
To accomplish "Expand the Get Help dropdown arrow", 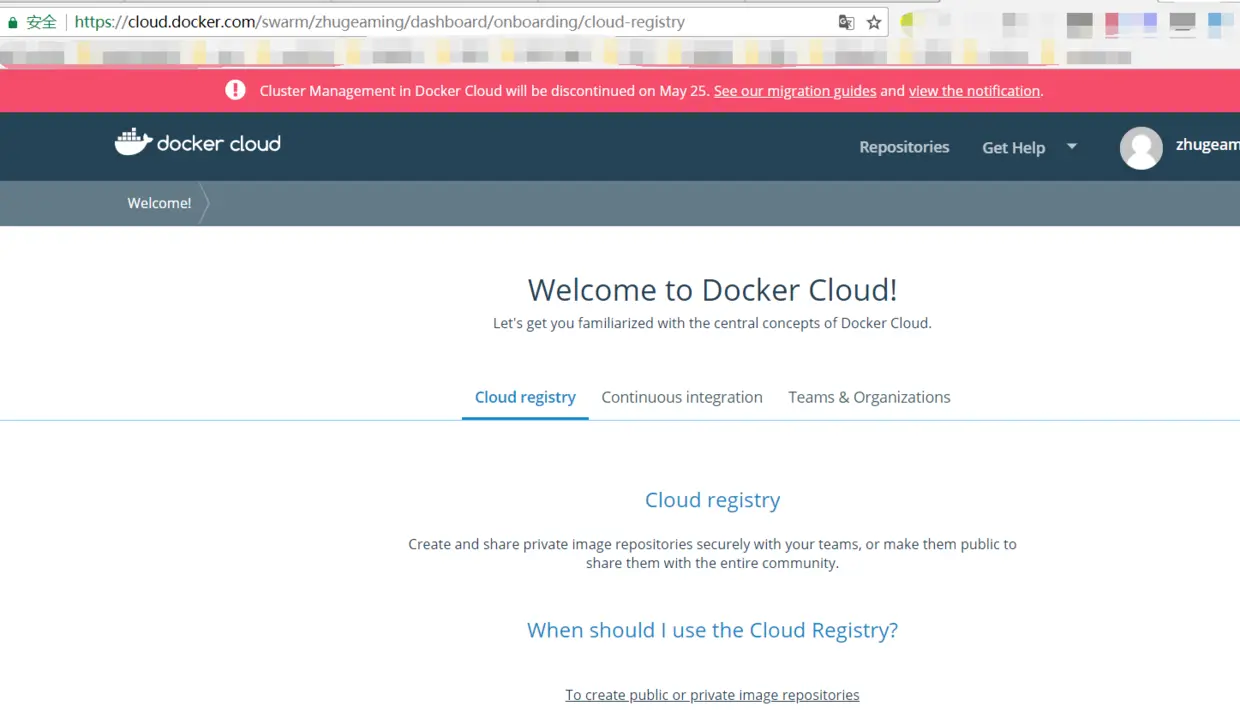I will click(1072, 147).
